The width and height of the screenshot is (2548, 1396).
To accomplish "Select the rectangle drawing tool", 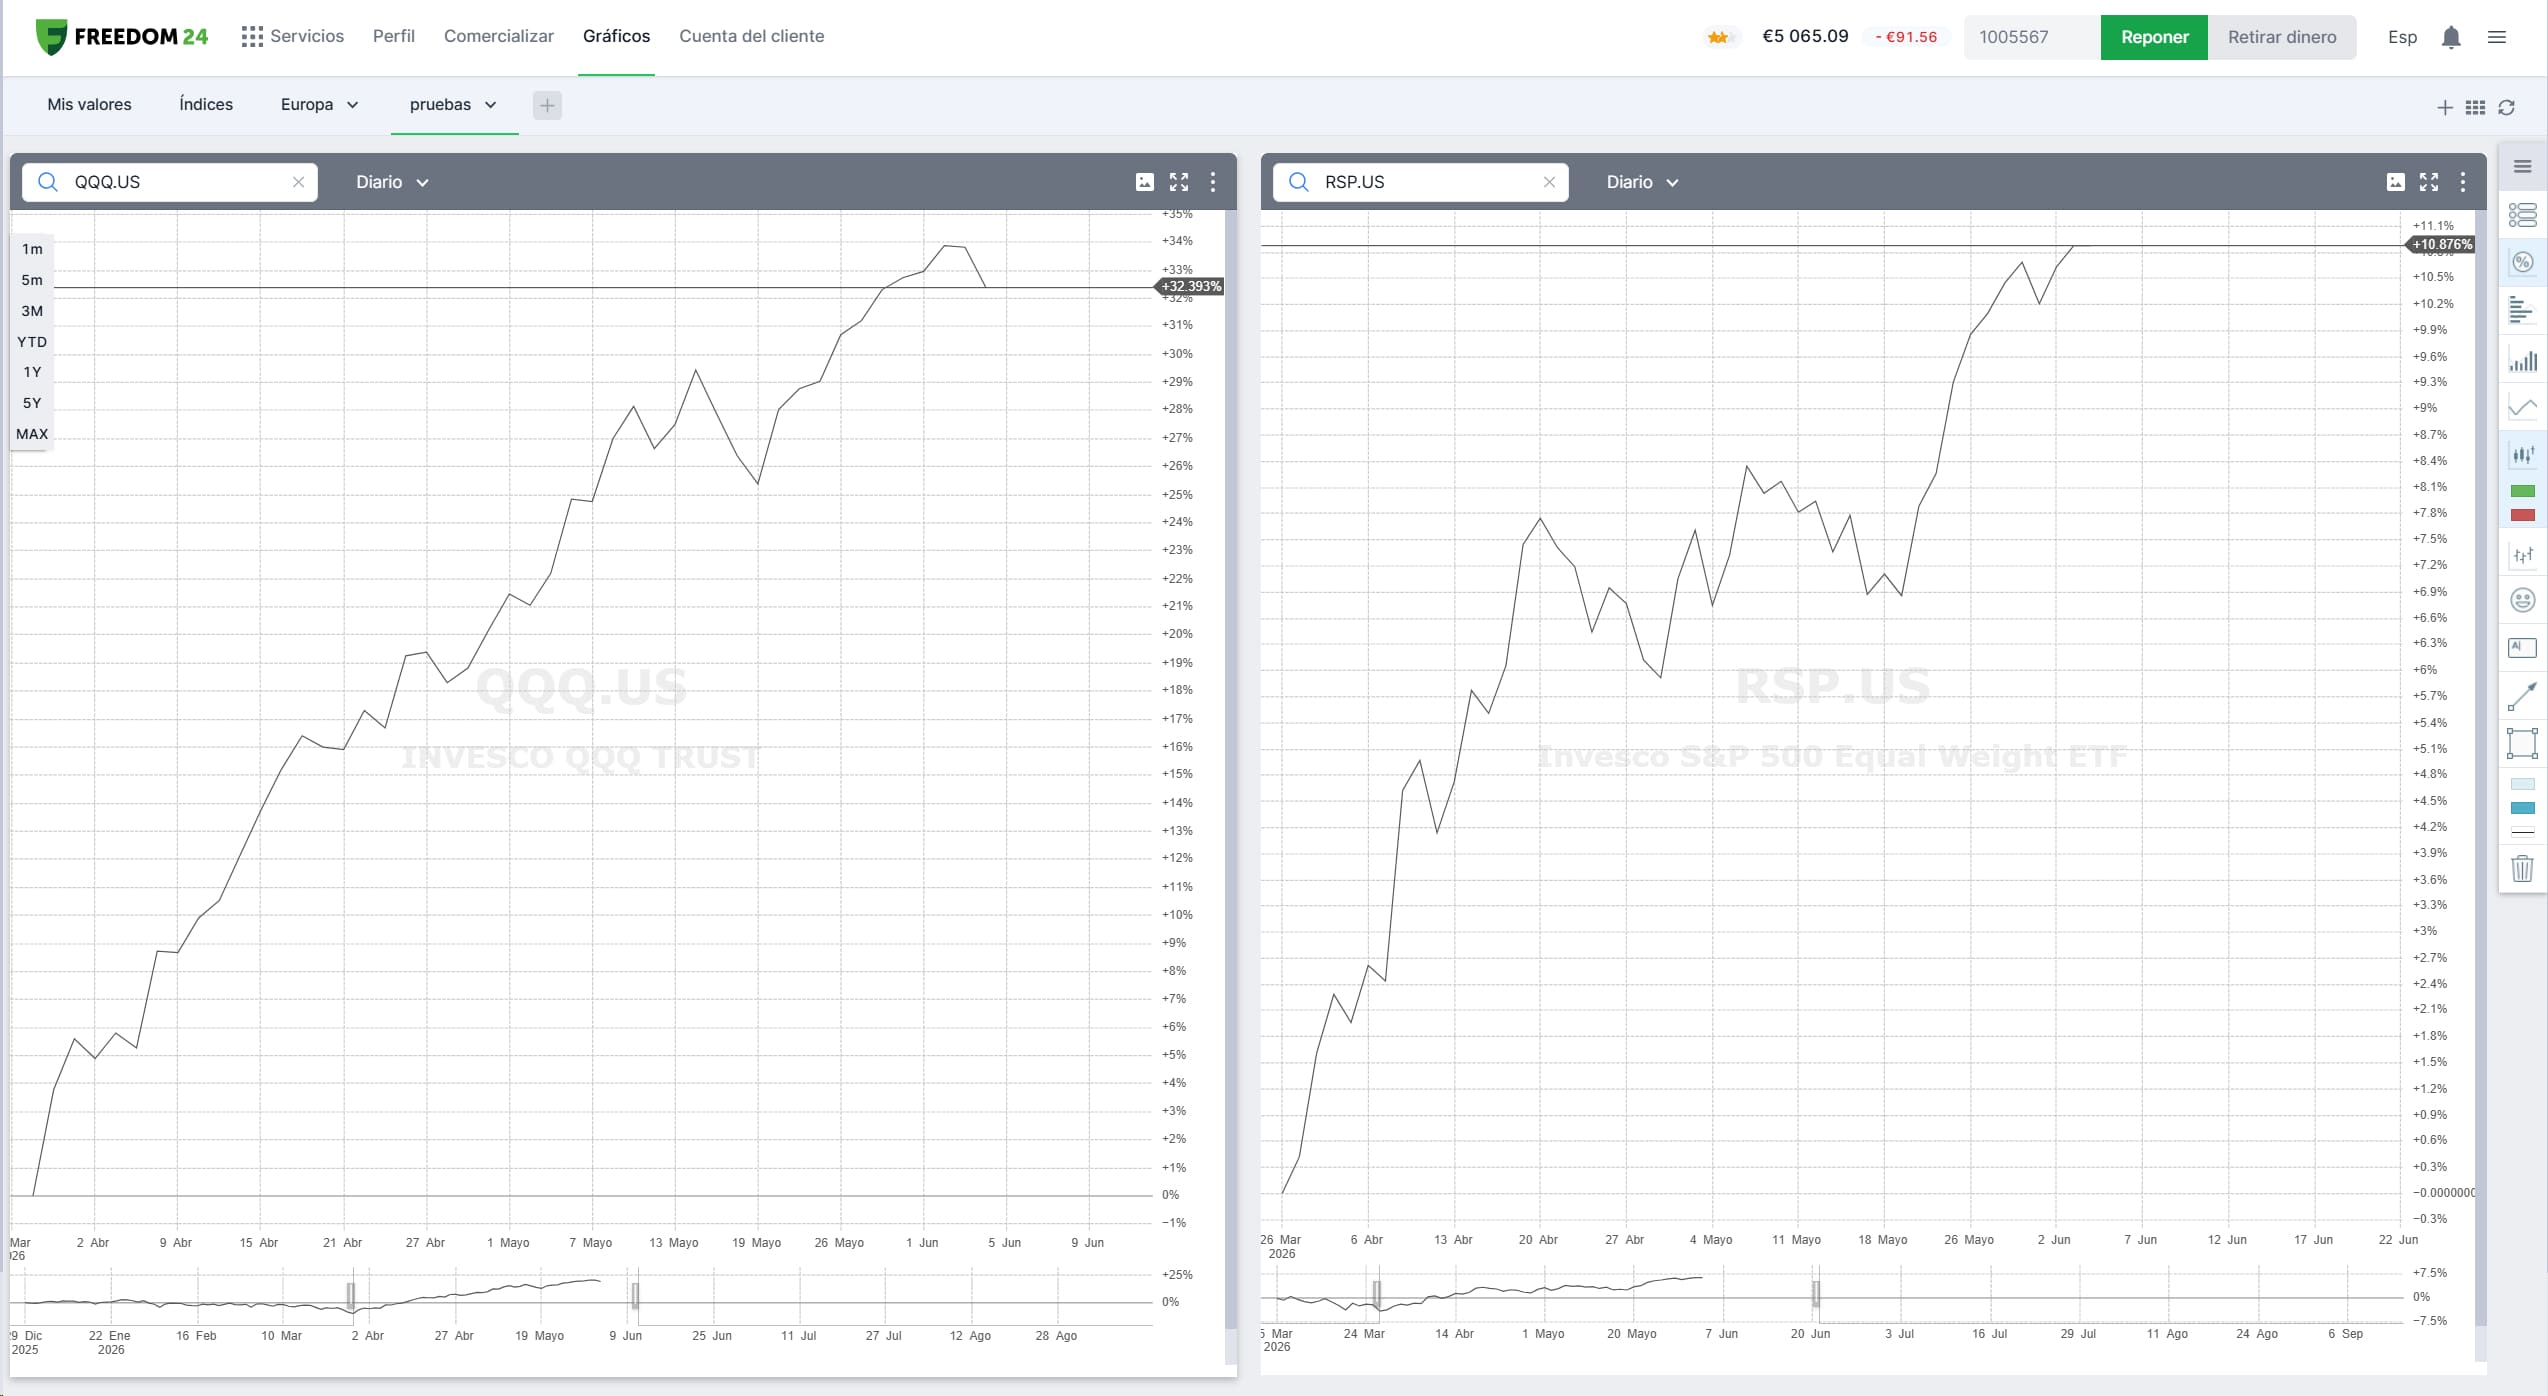I will pos(2522,744).
